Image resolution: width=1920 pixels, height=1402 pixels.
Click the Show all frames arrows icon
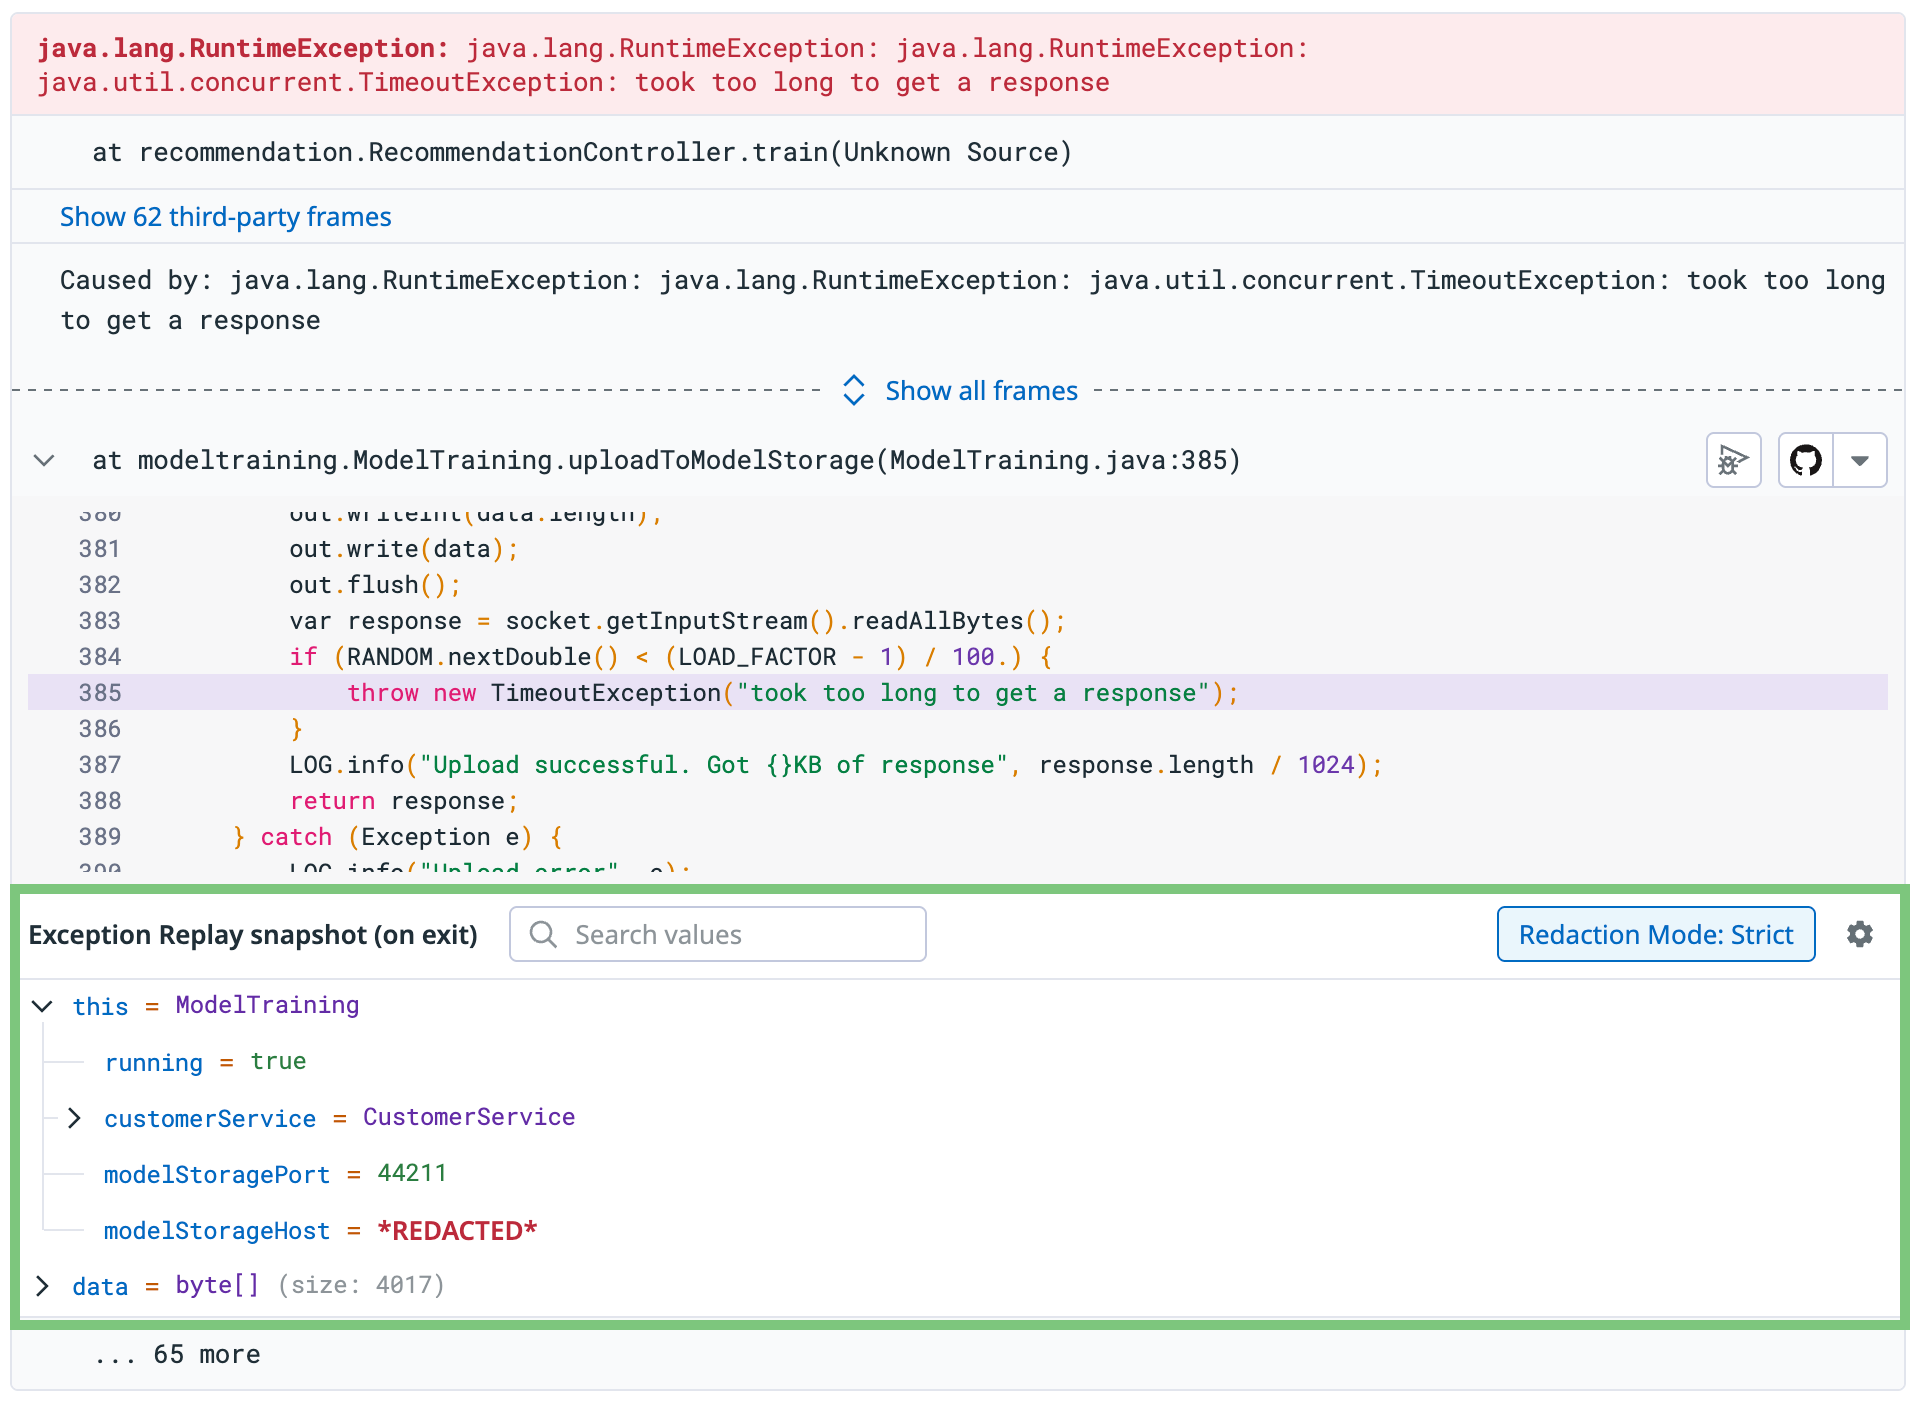853,391
